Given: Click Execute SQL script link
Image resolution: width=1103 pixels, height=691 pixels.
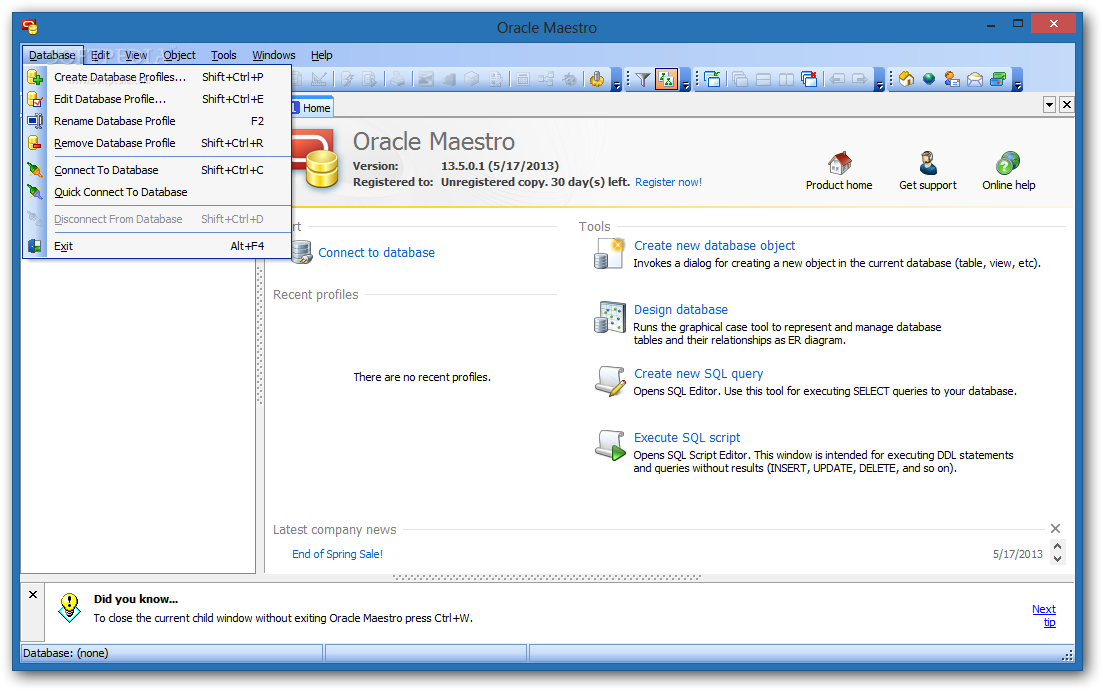Looking at the screenshot, I should tap(687, 438).
